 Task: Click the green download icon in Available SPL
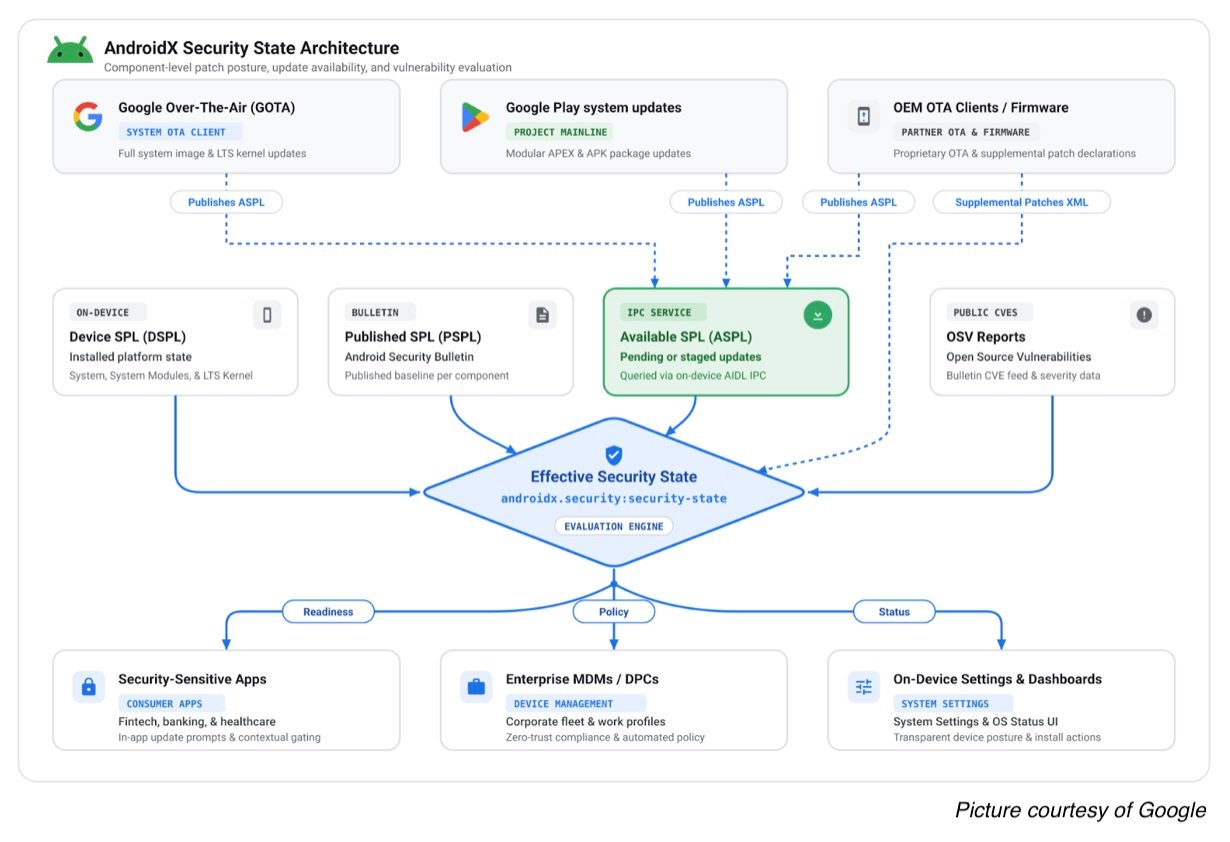[817, 315]
